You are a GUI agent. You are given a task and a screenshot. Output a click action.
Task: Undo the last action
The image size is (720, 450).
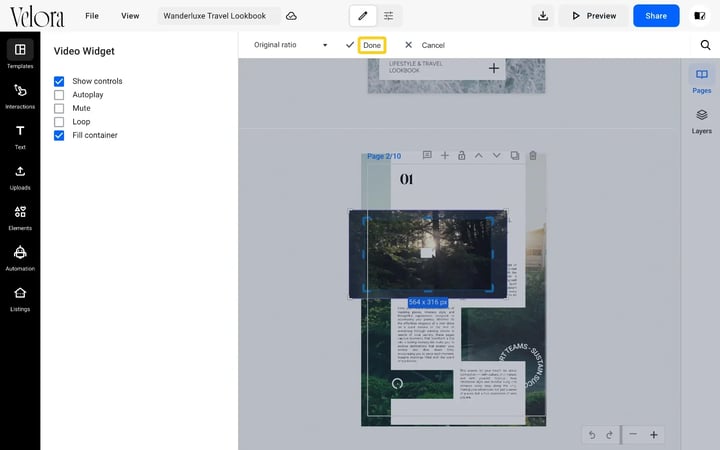coord(592,434)
